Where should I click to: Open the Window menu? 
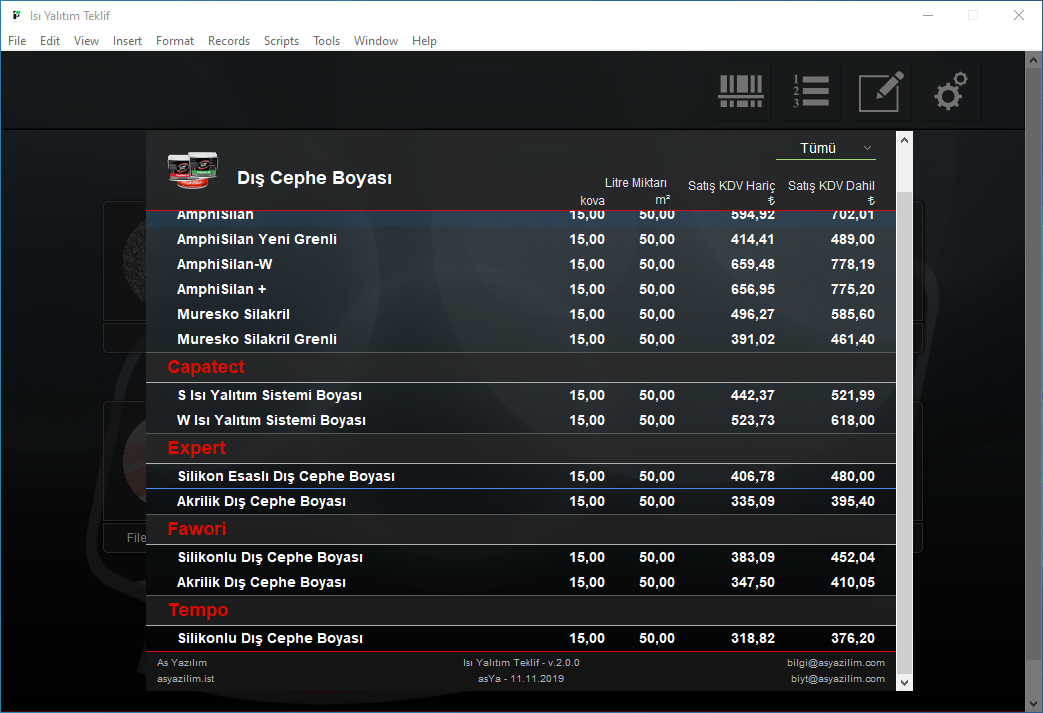click(376, 41)
